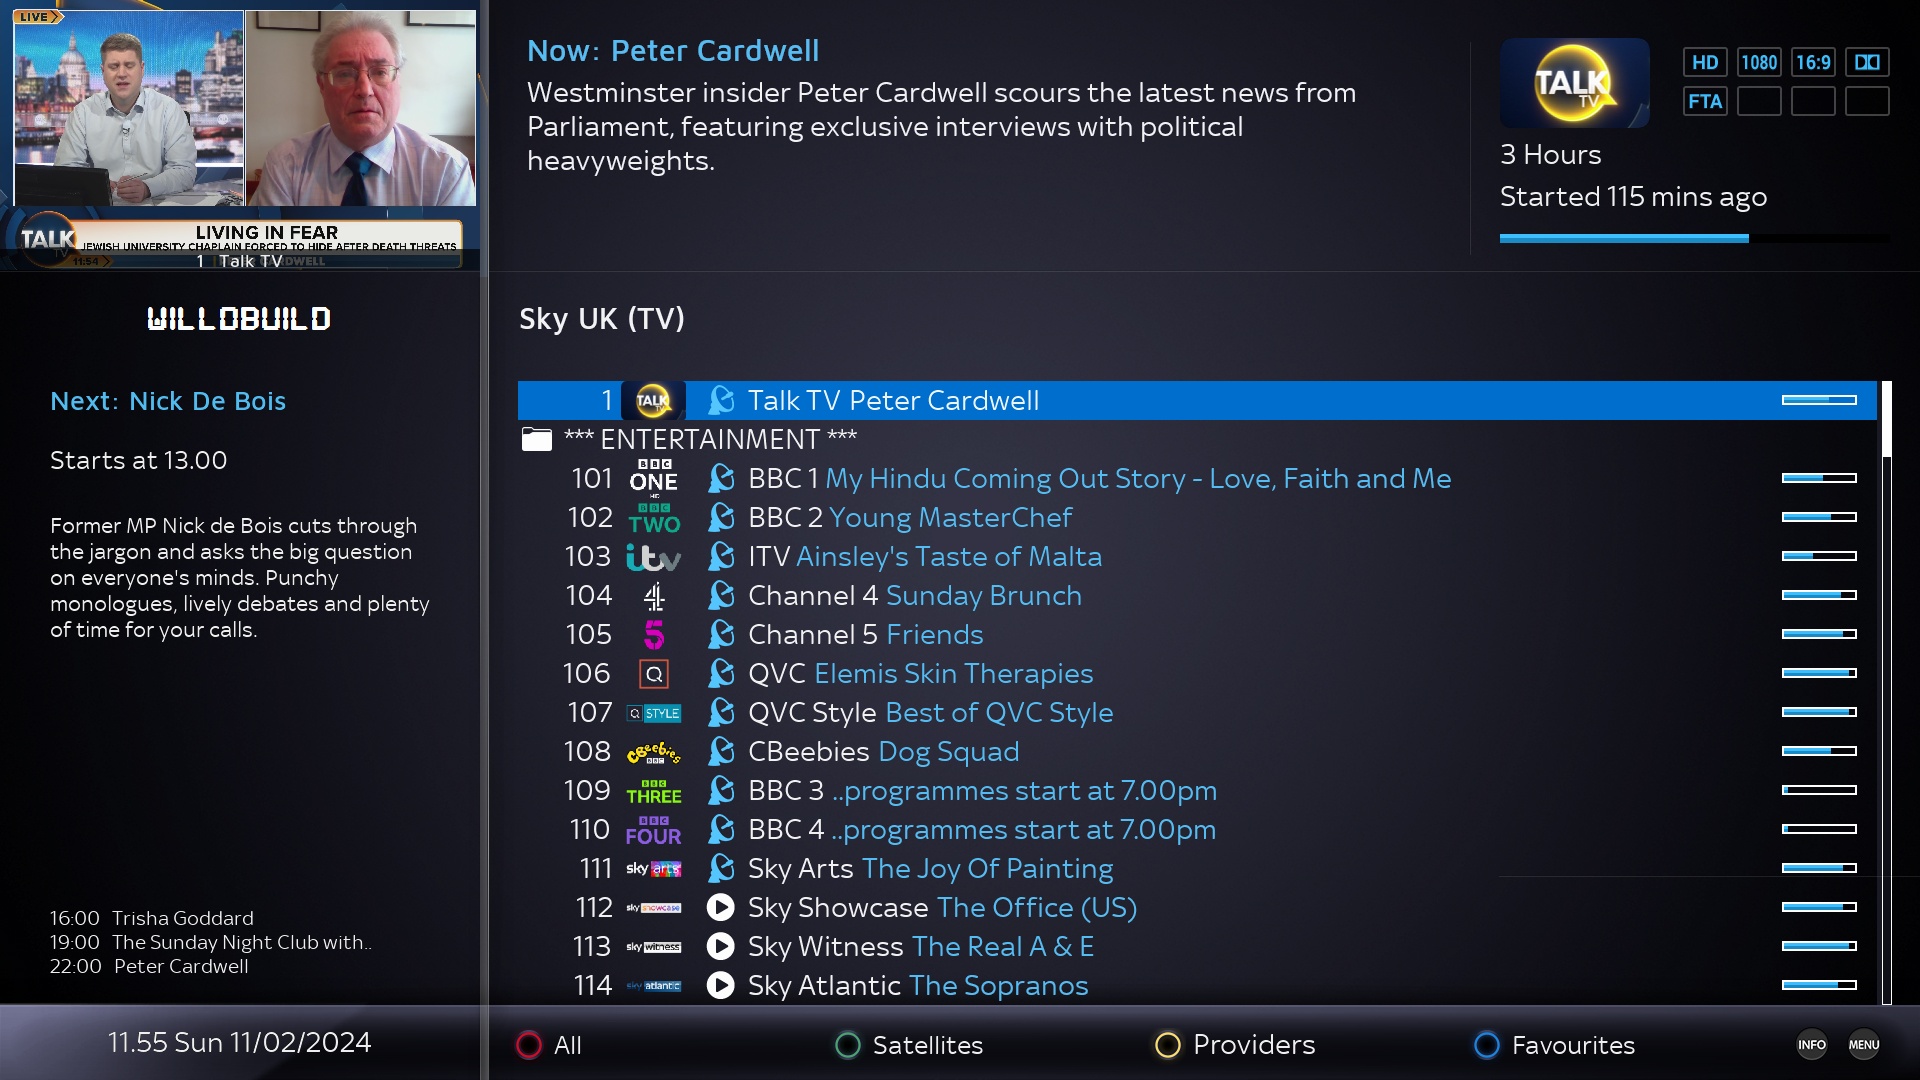The width and height of the screenshot is (1920, 1080).
Task: Click the HD format badge
Action: (x=1705, y=63)
